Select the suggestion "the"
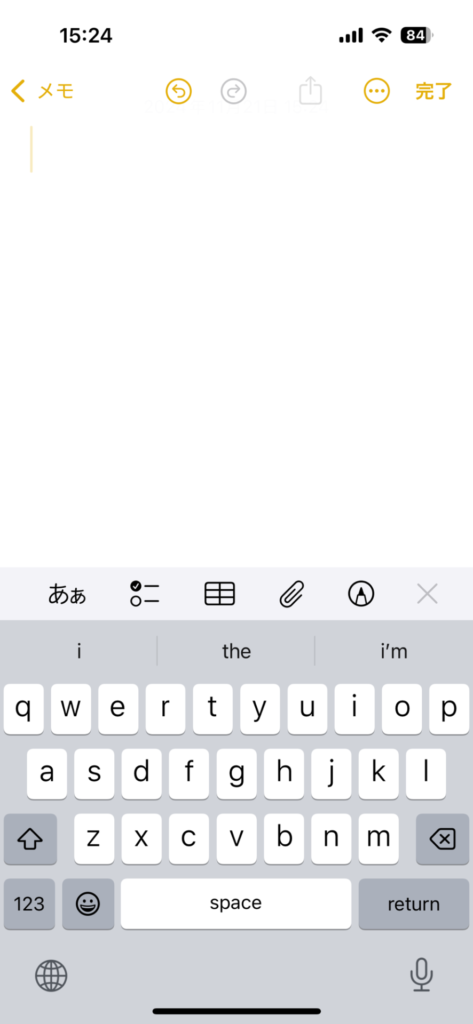The width and height of the screenshot is (473, 1024). click(236, 651)
